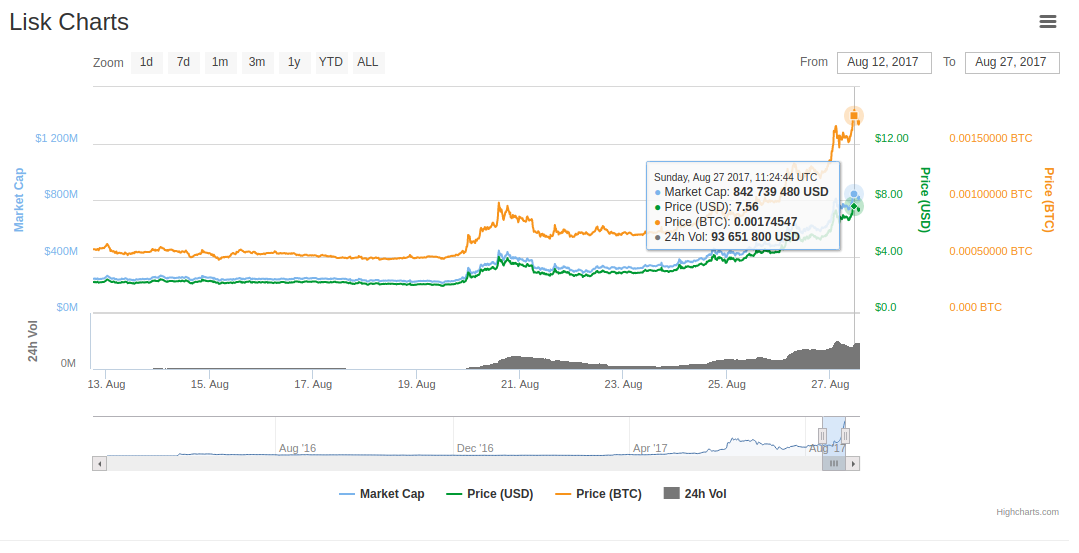
Task: Click the Market Cap axis title
Action: click(19, 199)
